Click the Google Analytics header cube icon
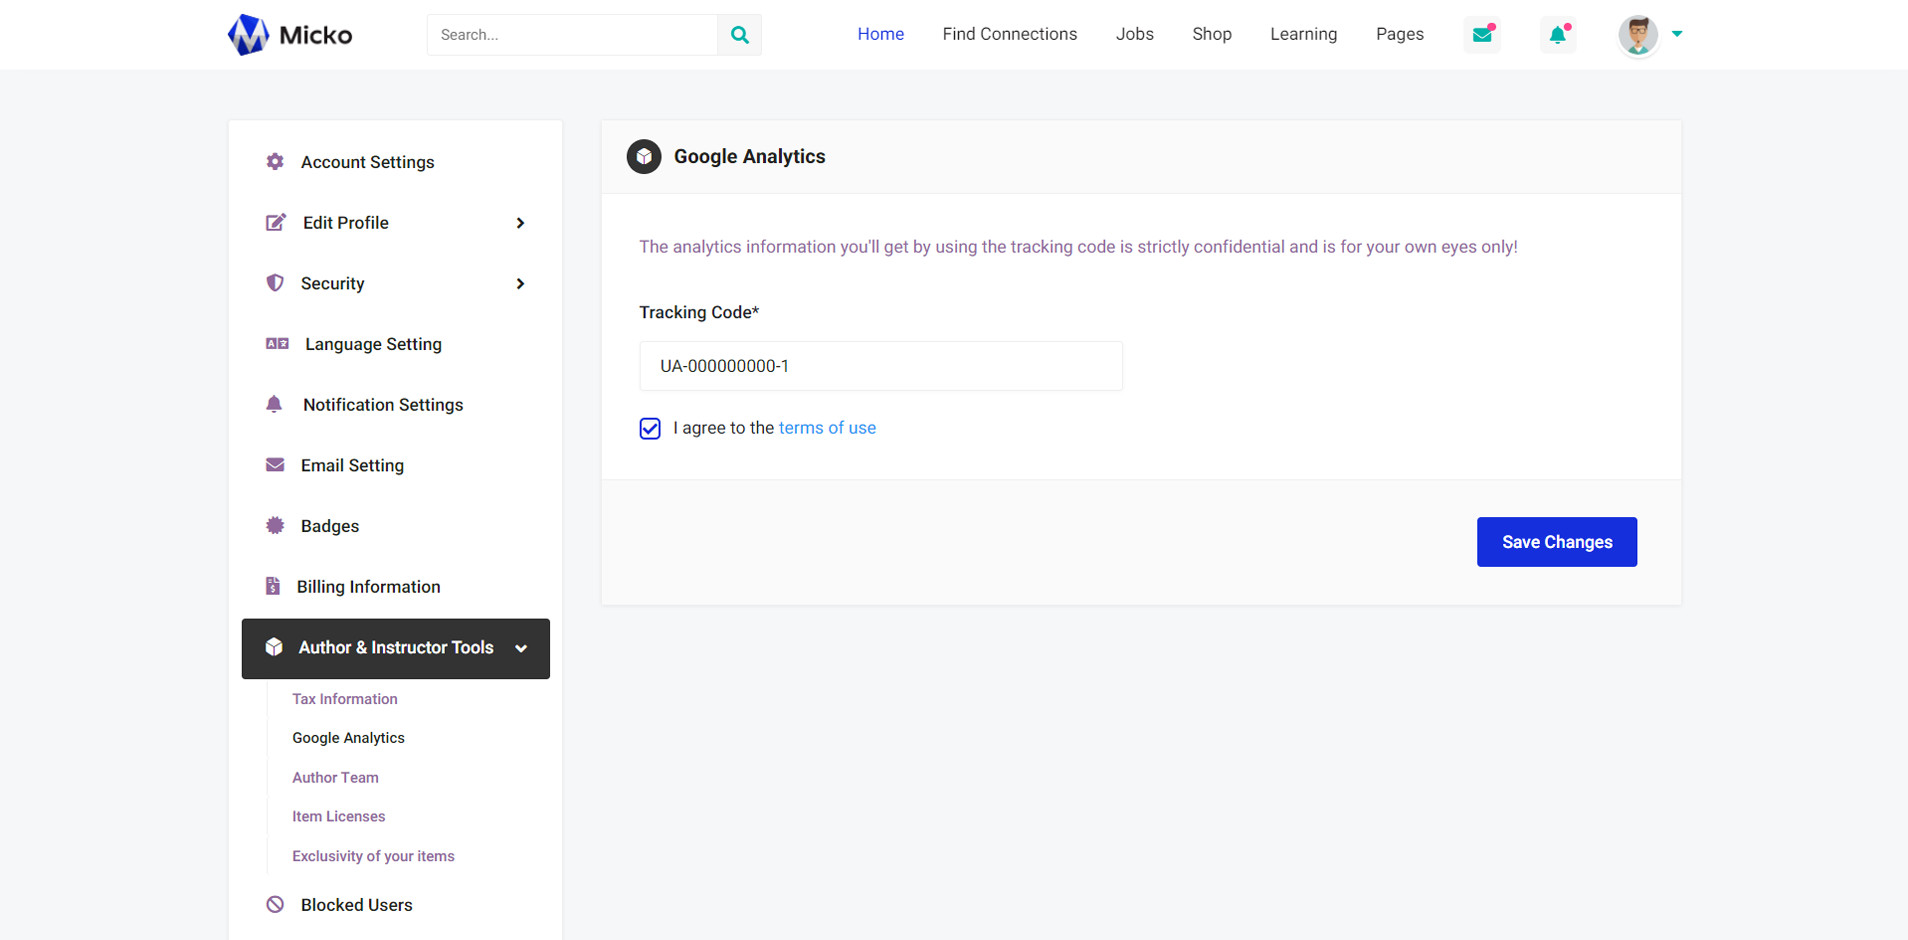Viewport: 1908px width, 940px height. (x=644, y=157)
